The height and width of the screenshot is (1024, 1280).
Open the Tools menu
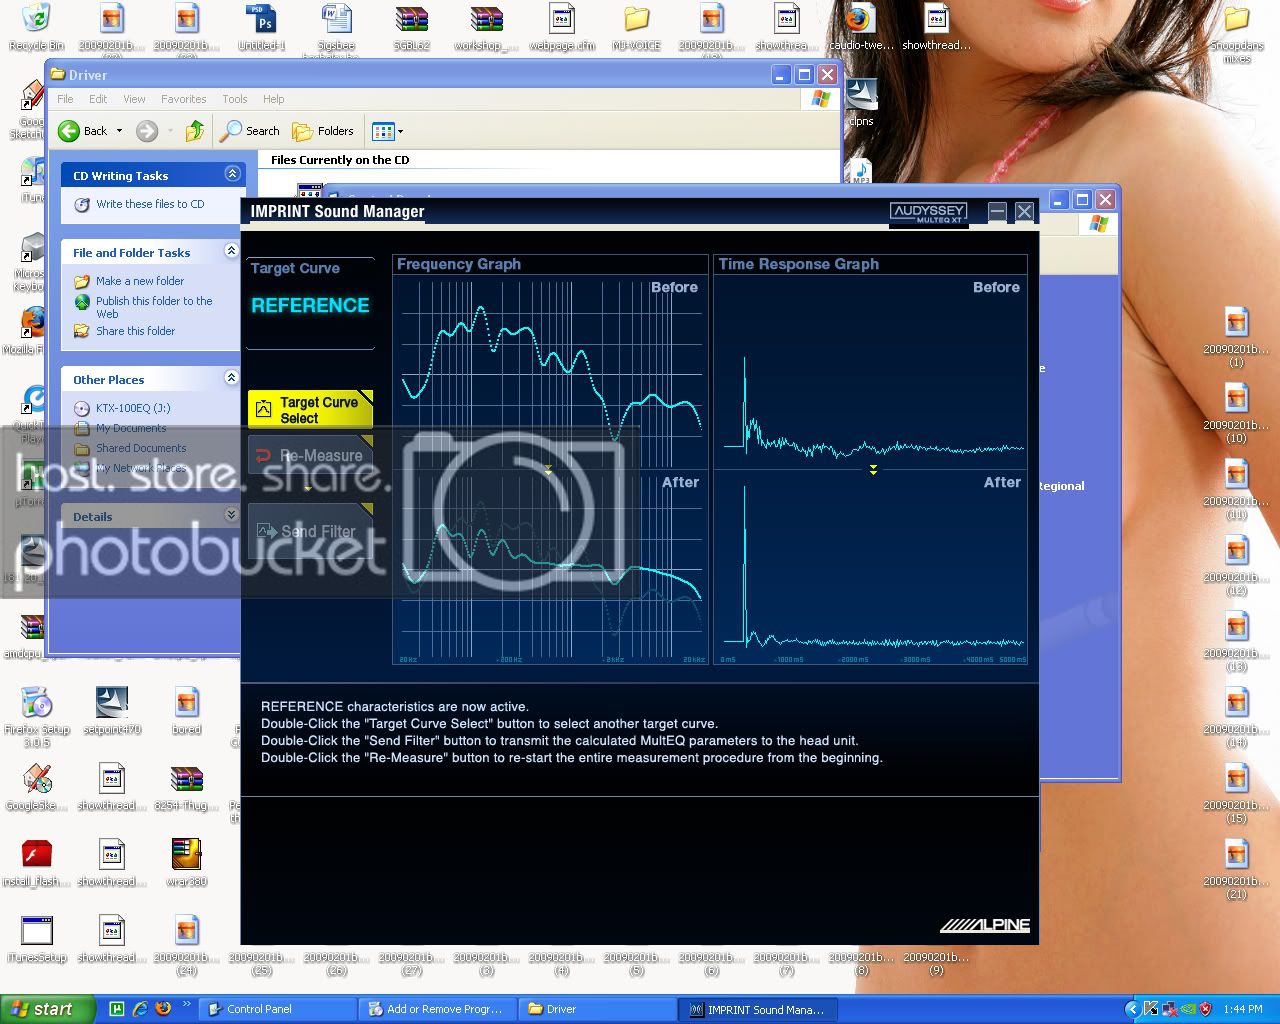tap(235, 99)
